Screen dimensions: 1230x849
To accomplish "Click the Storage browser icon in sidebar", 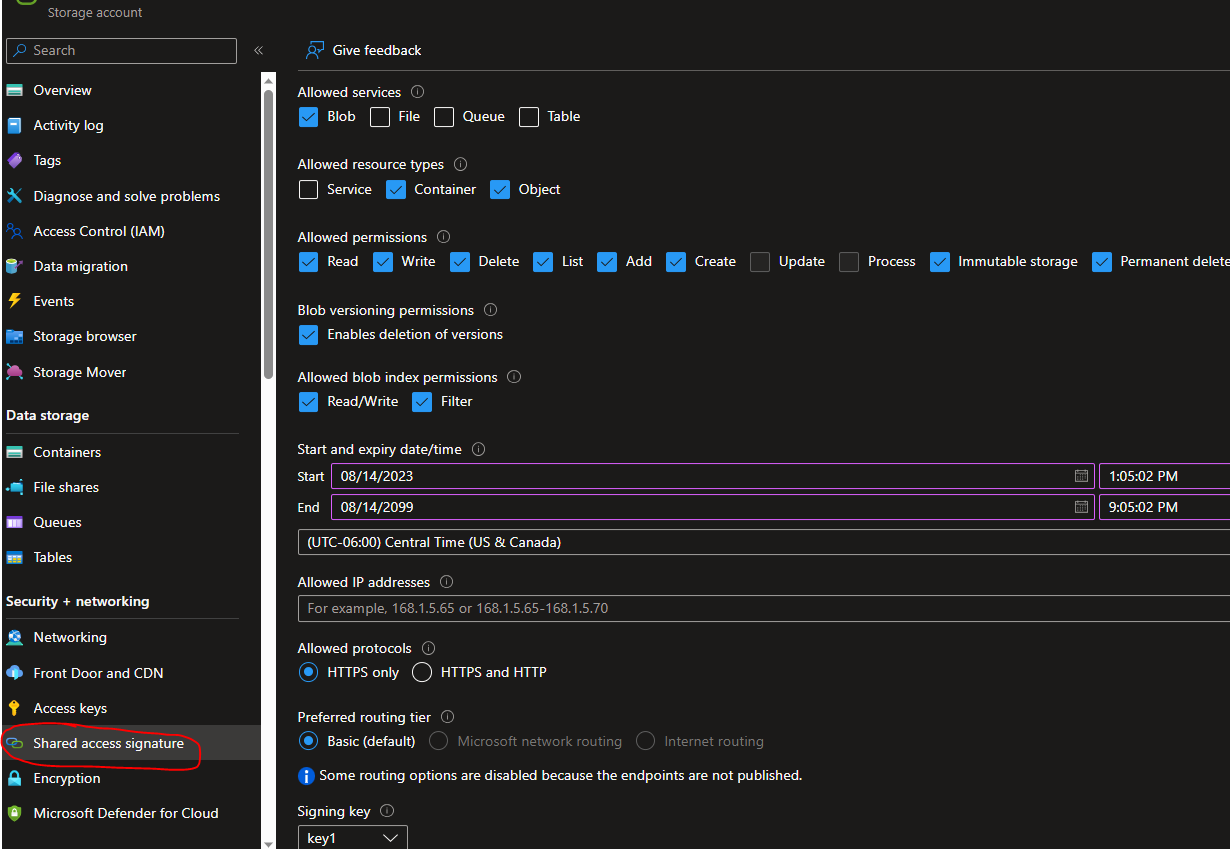I will pyautogui.click(x=14, y=337).
